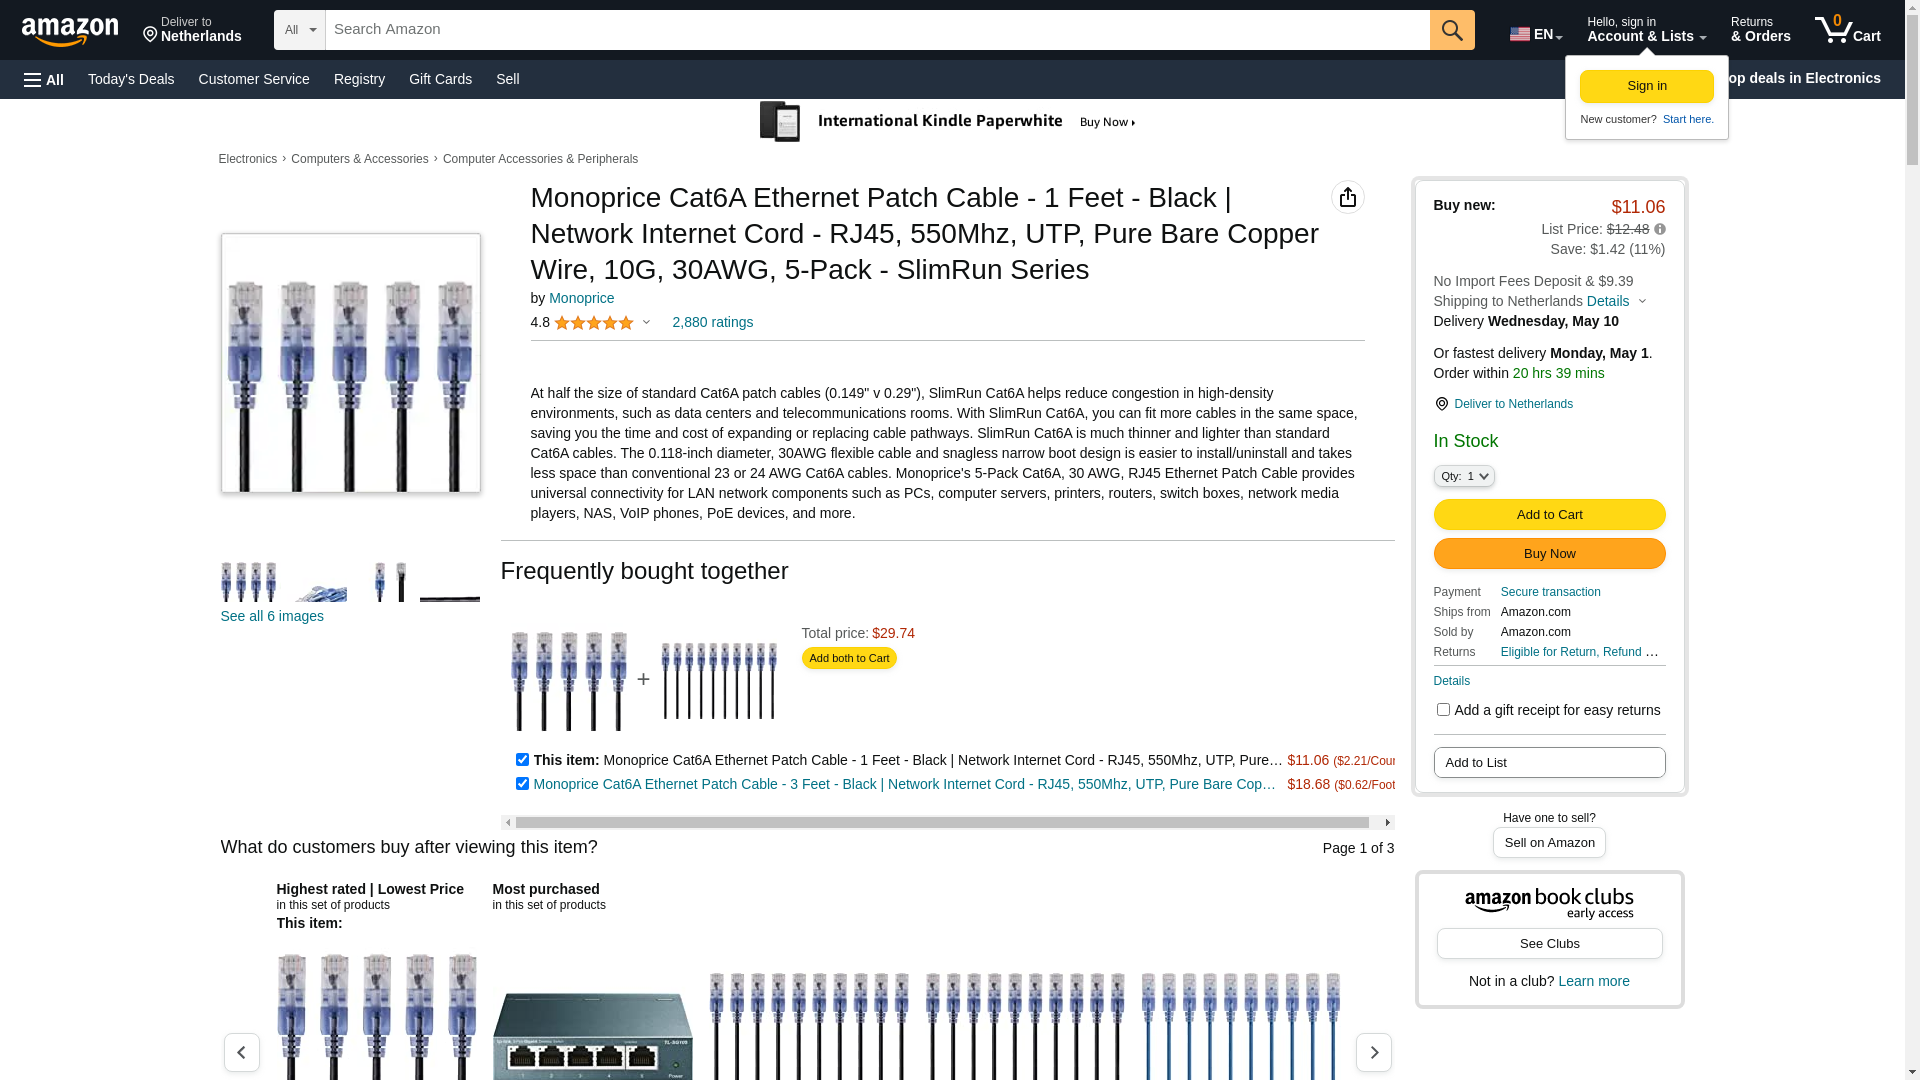The image size is (1920, 1080).
Task: Open the All hamburger menu
Action: pyautogui.click(x=44, y=80)
